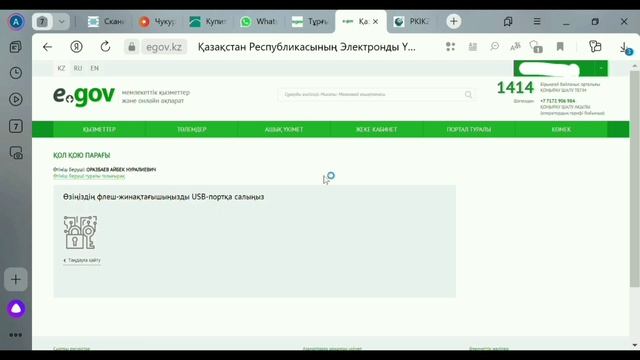Image resolution: width=640 pixels, height=360 pixels.
Task: Click the page translate icon
Action: [516, 47]
